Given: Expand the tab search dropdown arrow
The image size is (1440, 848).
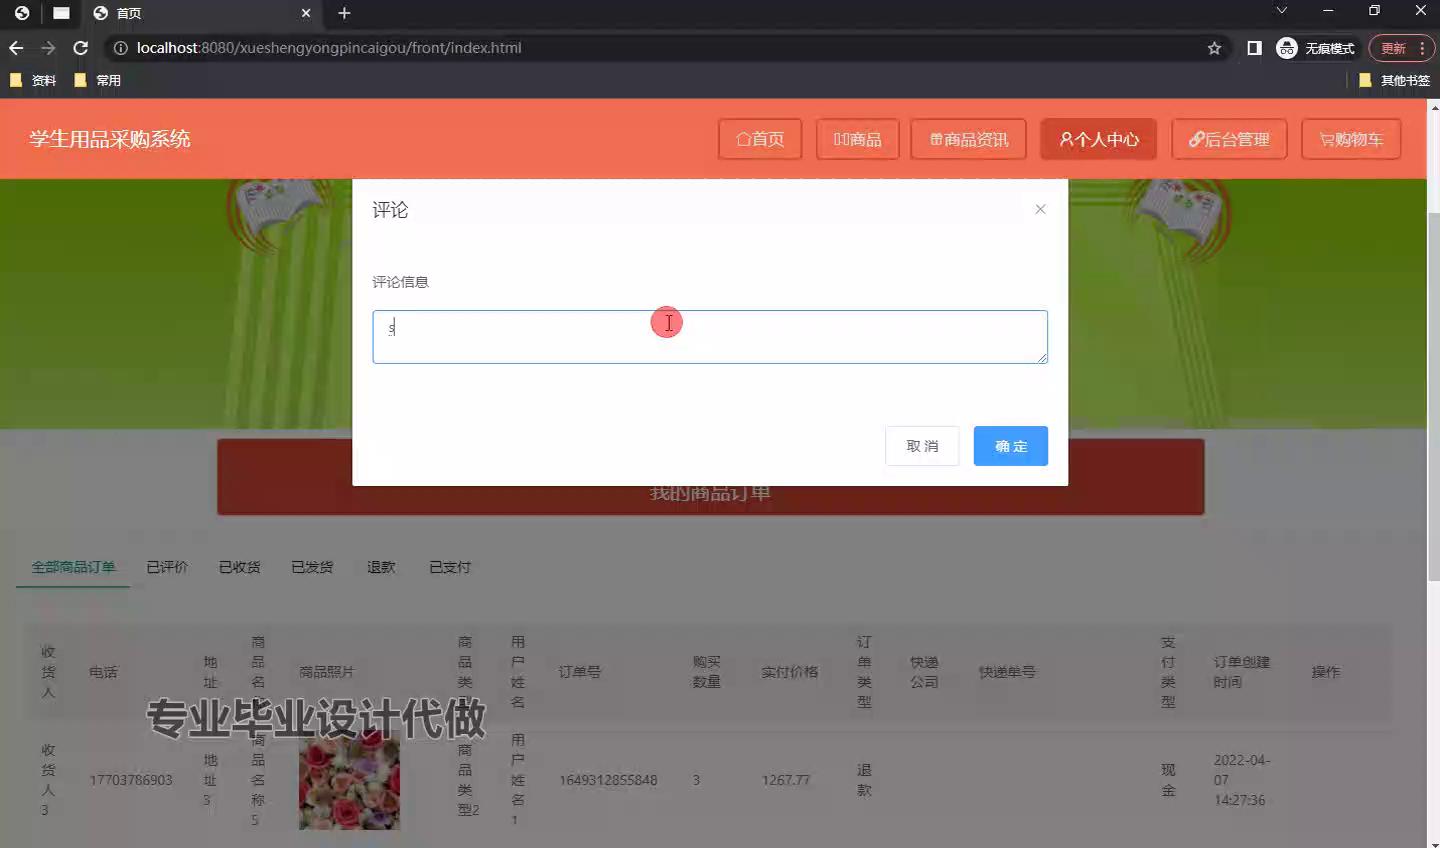Looking at the screenshot, I should click(x=1281, y=11).
